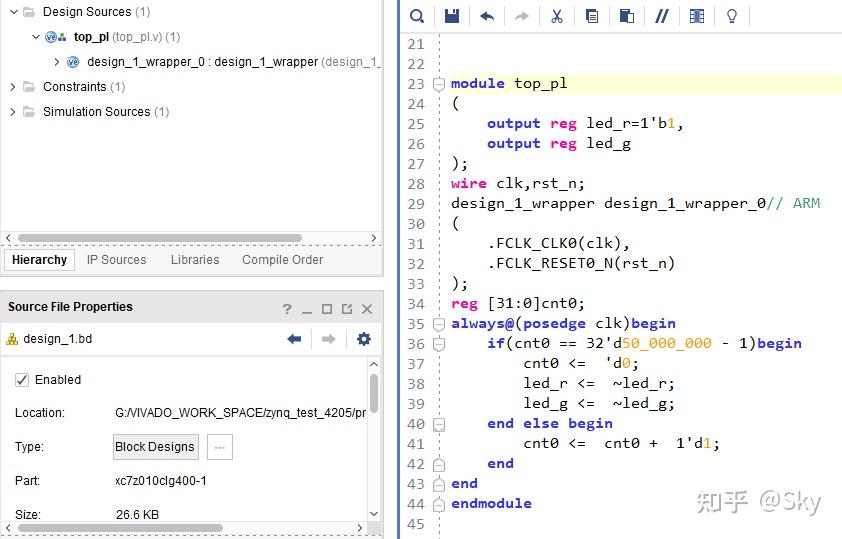This screenshot has width=842, height=539.
Task: Open properties settings gear
Action: [x=364, y=339]
